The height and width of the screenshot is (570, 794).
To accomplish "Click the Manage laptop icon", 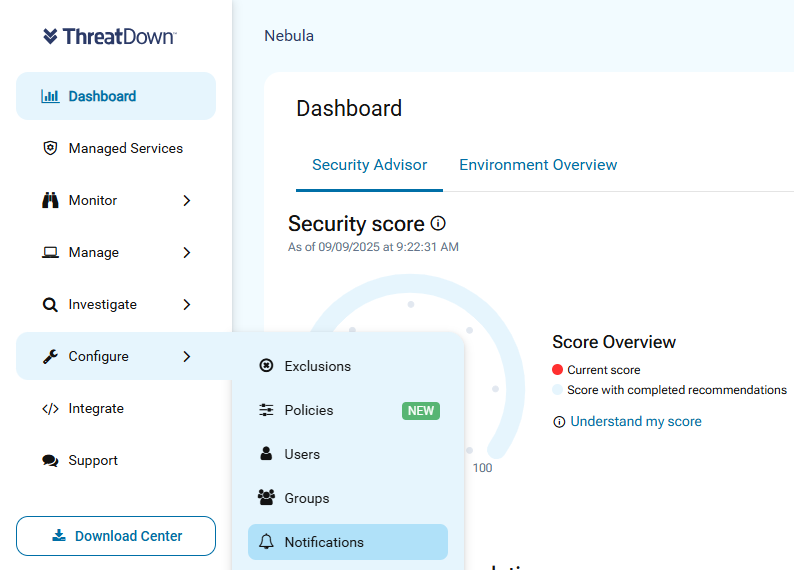I will [50, 252].
